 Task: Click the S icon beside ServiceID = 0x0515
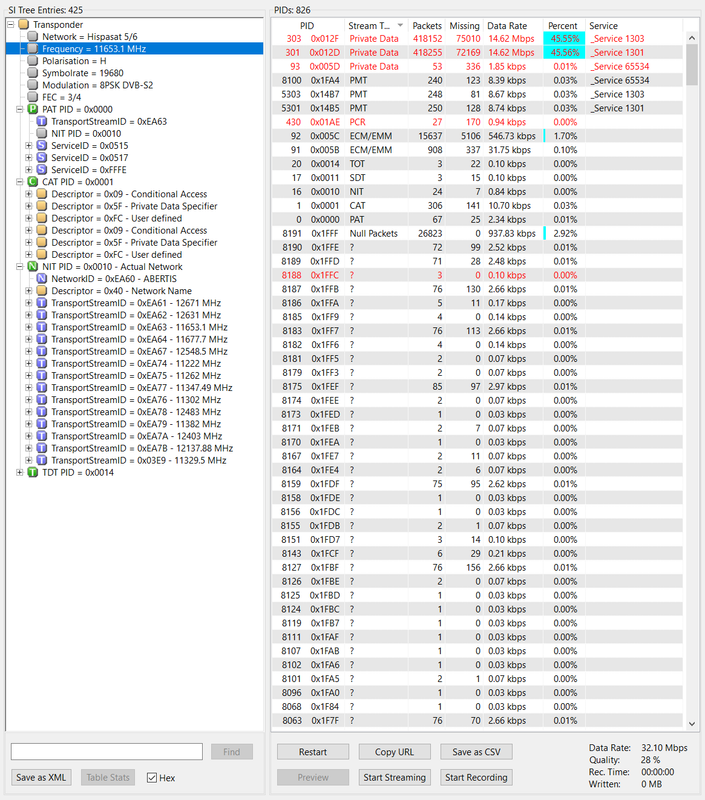coord(42,145)
